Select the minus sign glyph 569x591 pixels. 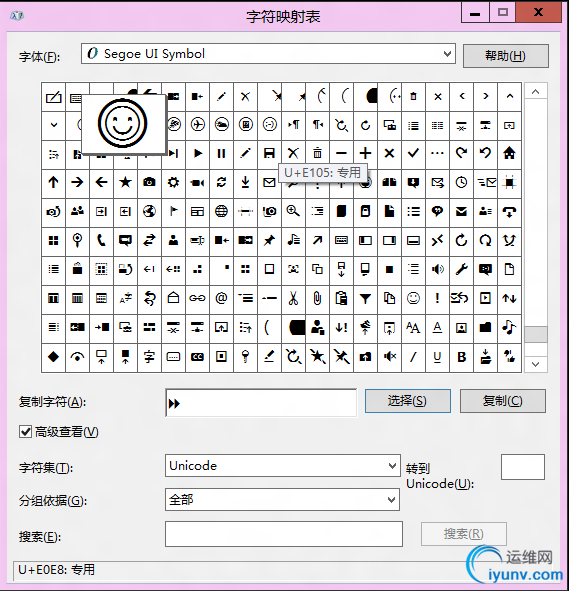pyautogui.click(x=341, y=153)
